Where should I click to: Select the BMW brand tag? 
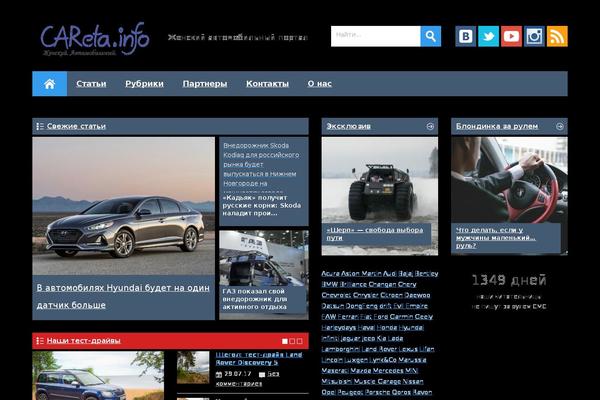tap(329, 284)
